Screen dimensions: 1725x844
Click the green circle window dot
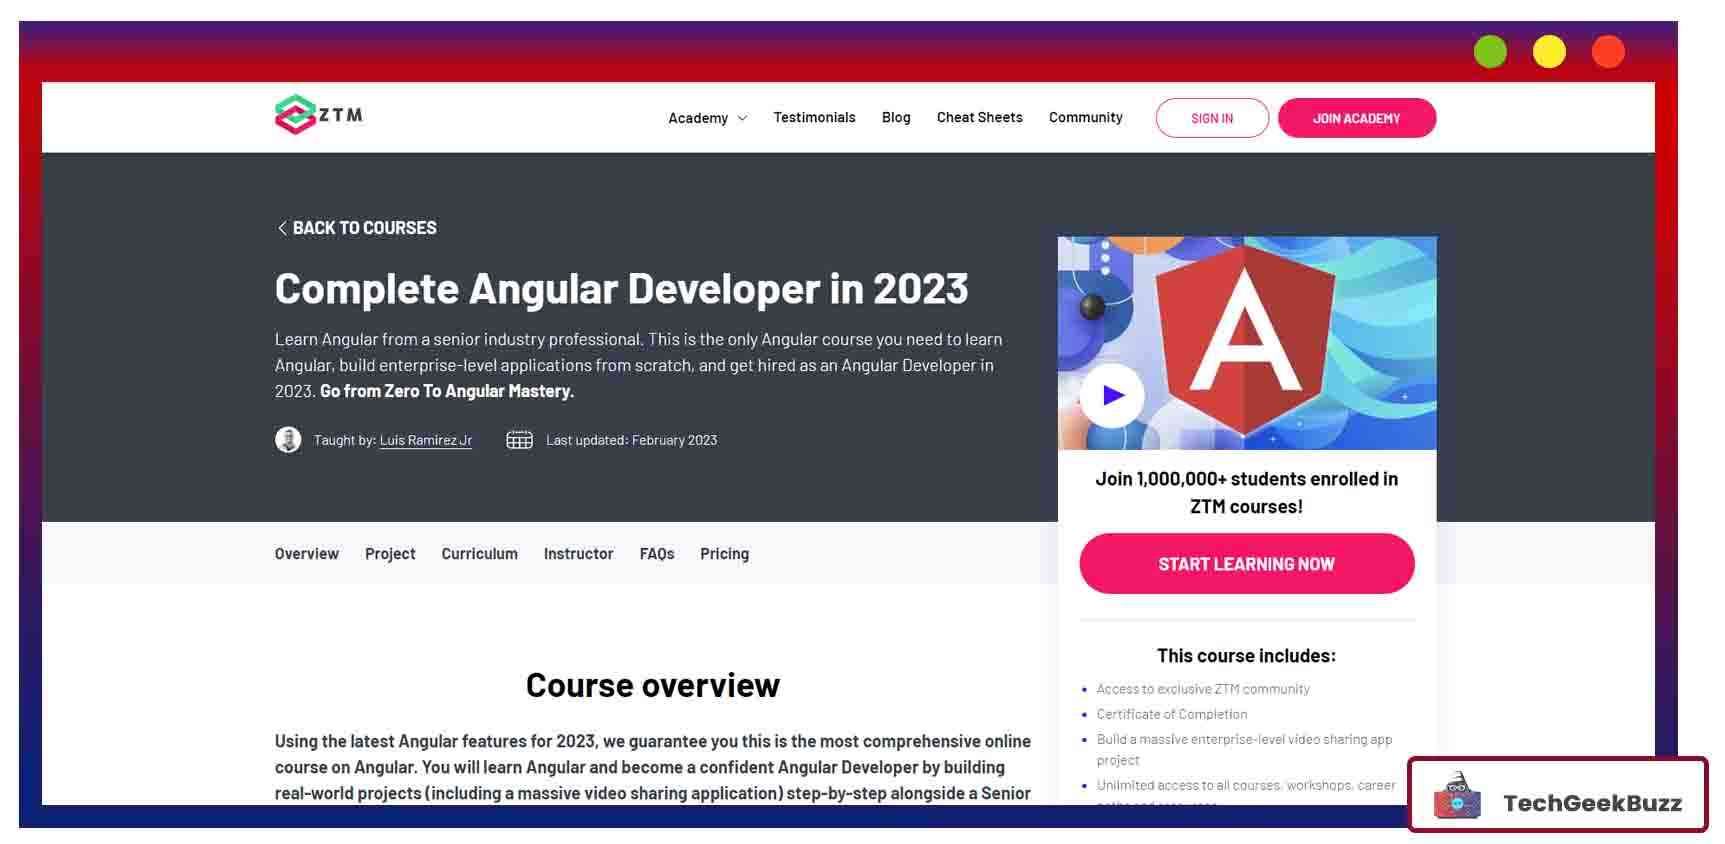(x=1490, y=52)
